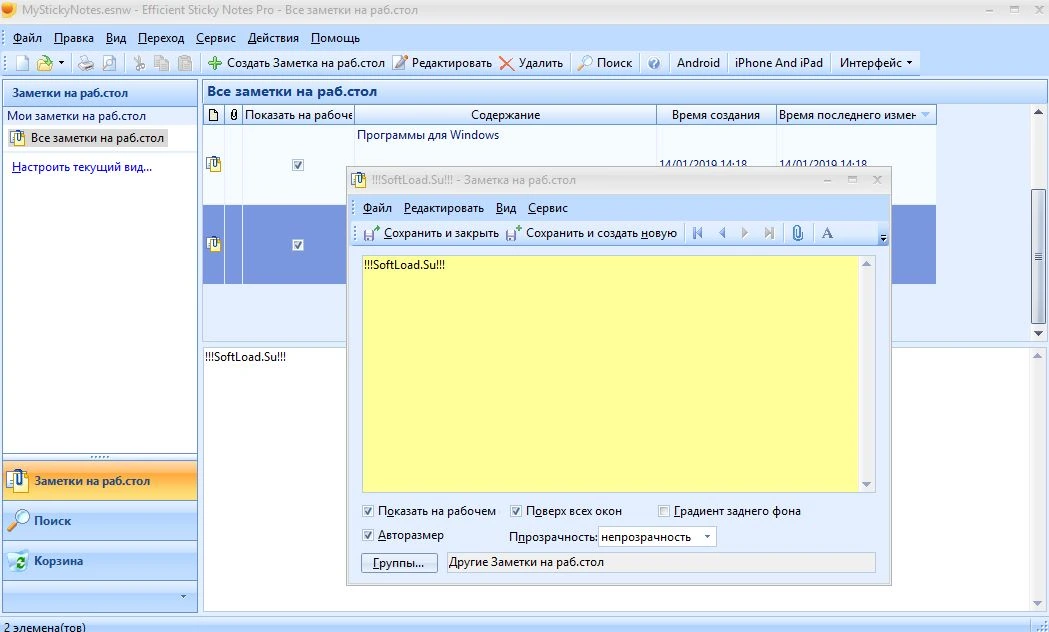Click the sticky note icon of first row
1049x632 pixels.
213,164
